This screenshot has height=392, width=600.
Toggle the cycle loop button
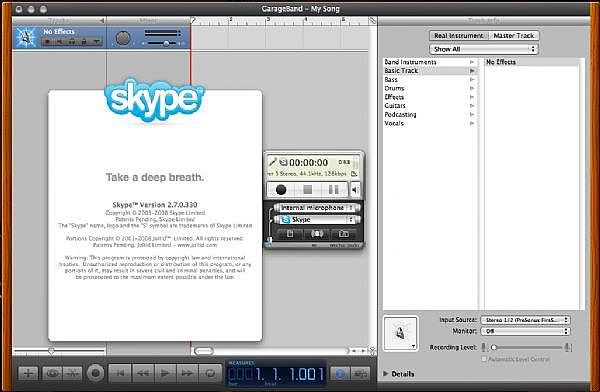click(210, 372)
